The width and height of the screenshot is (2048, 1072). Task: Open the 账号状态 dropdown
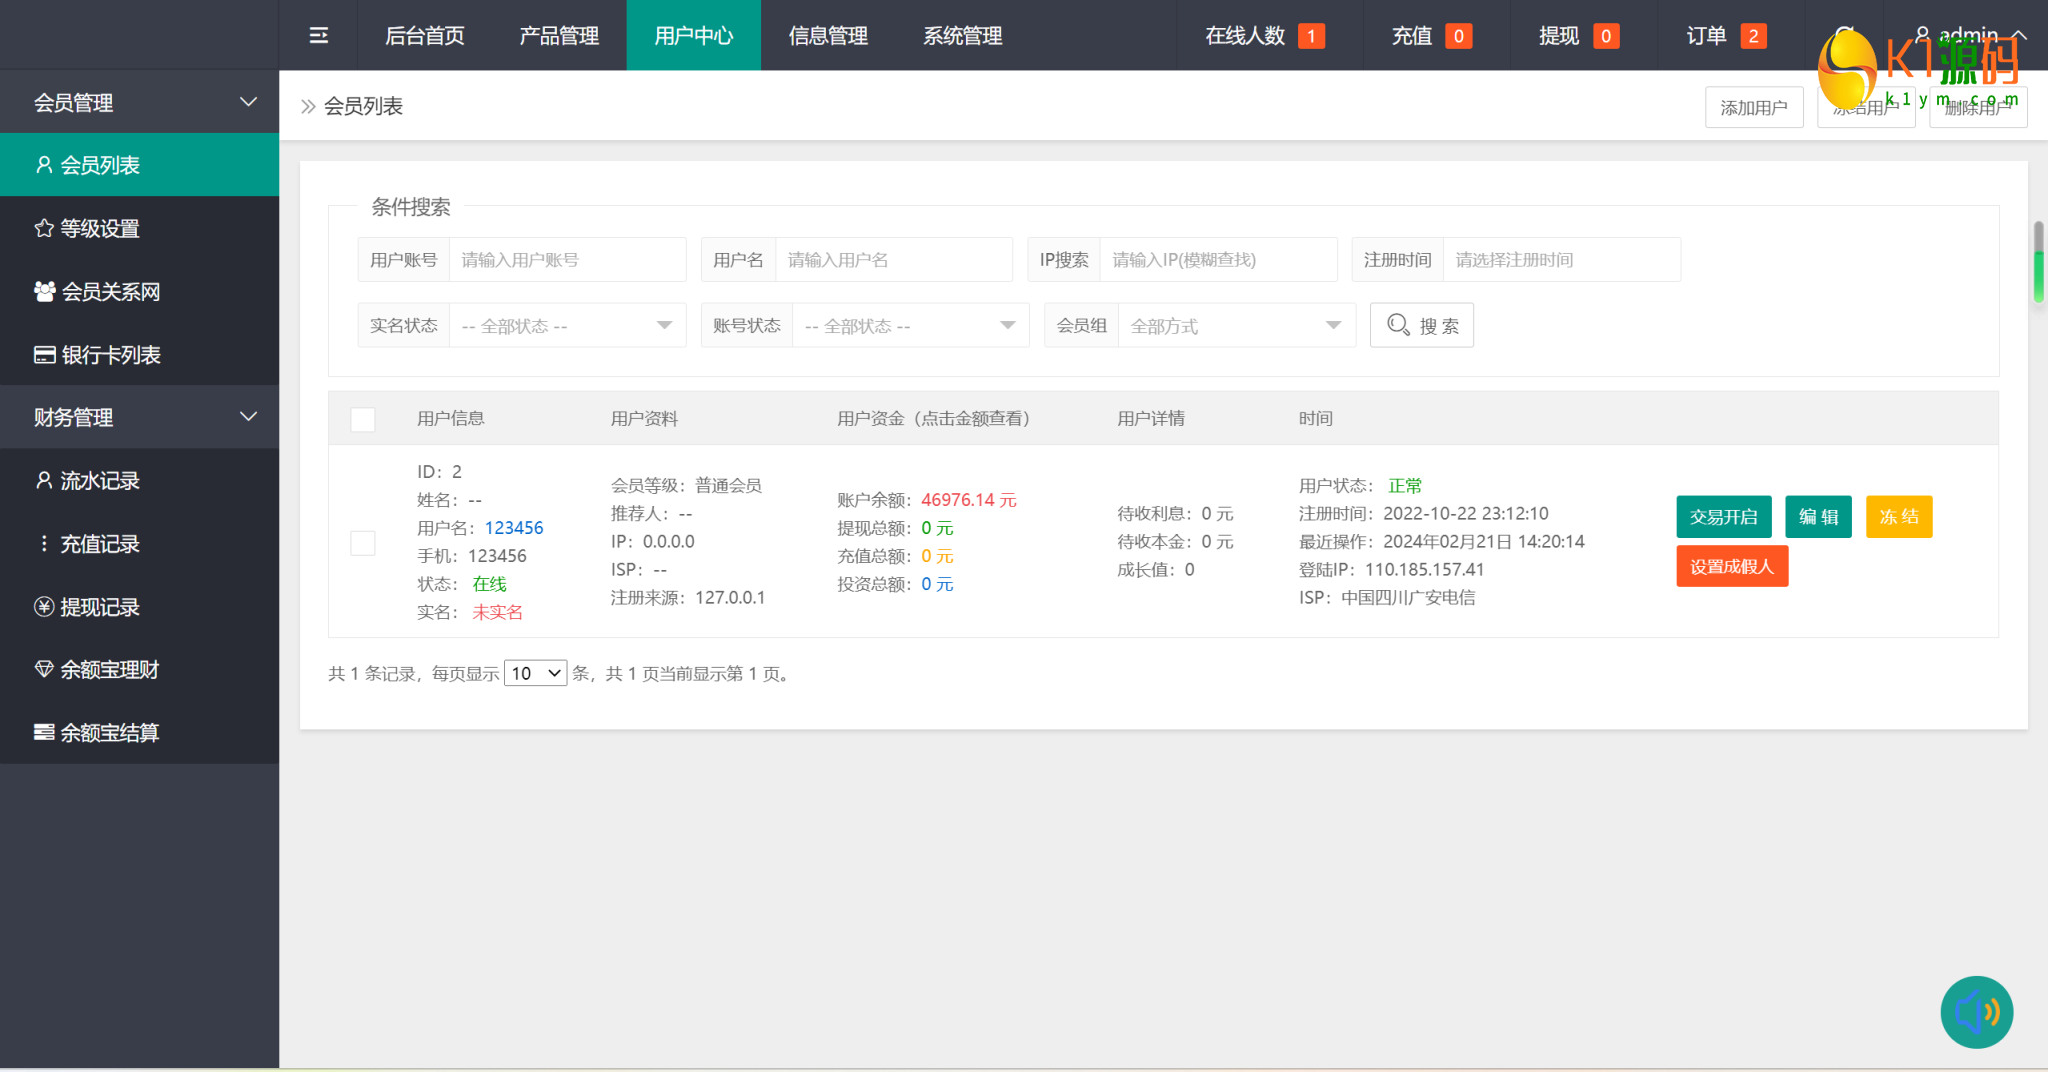[910, 326]
